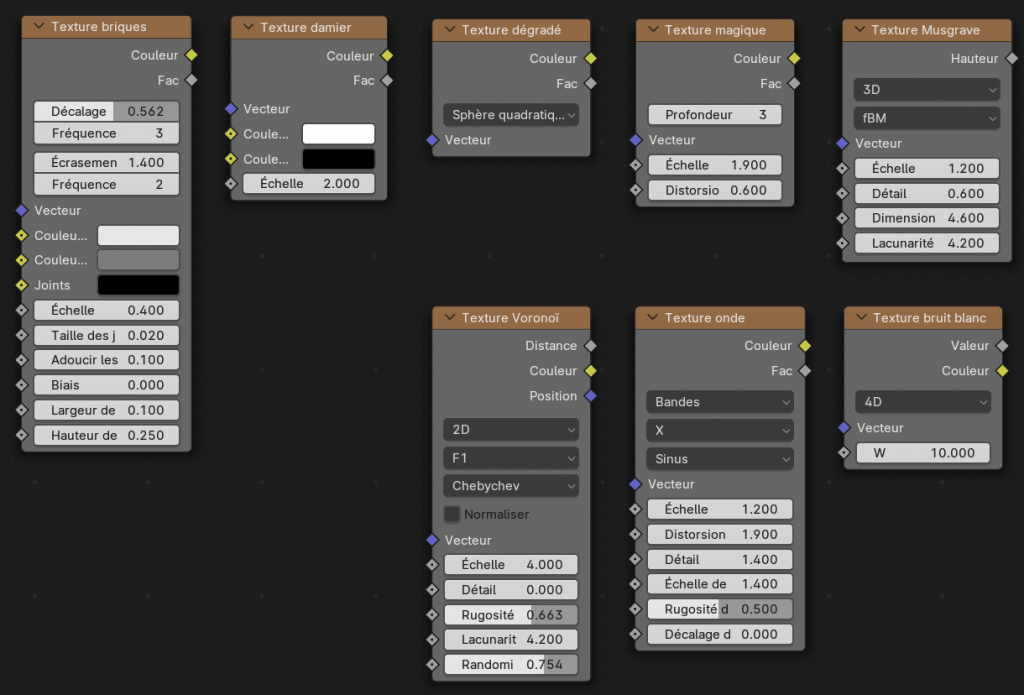1024x695 pixels.
Task: Click Position output socket of Texture Voronoï
Action: pos(590,396)
